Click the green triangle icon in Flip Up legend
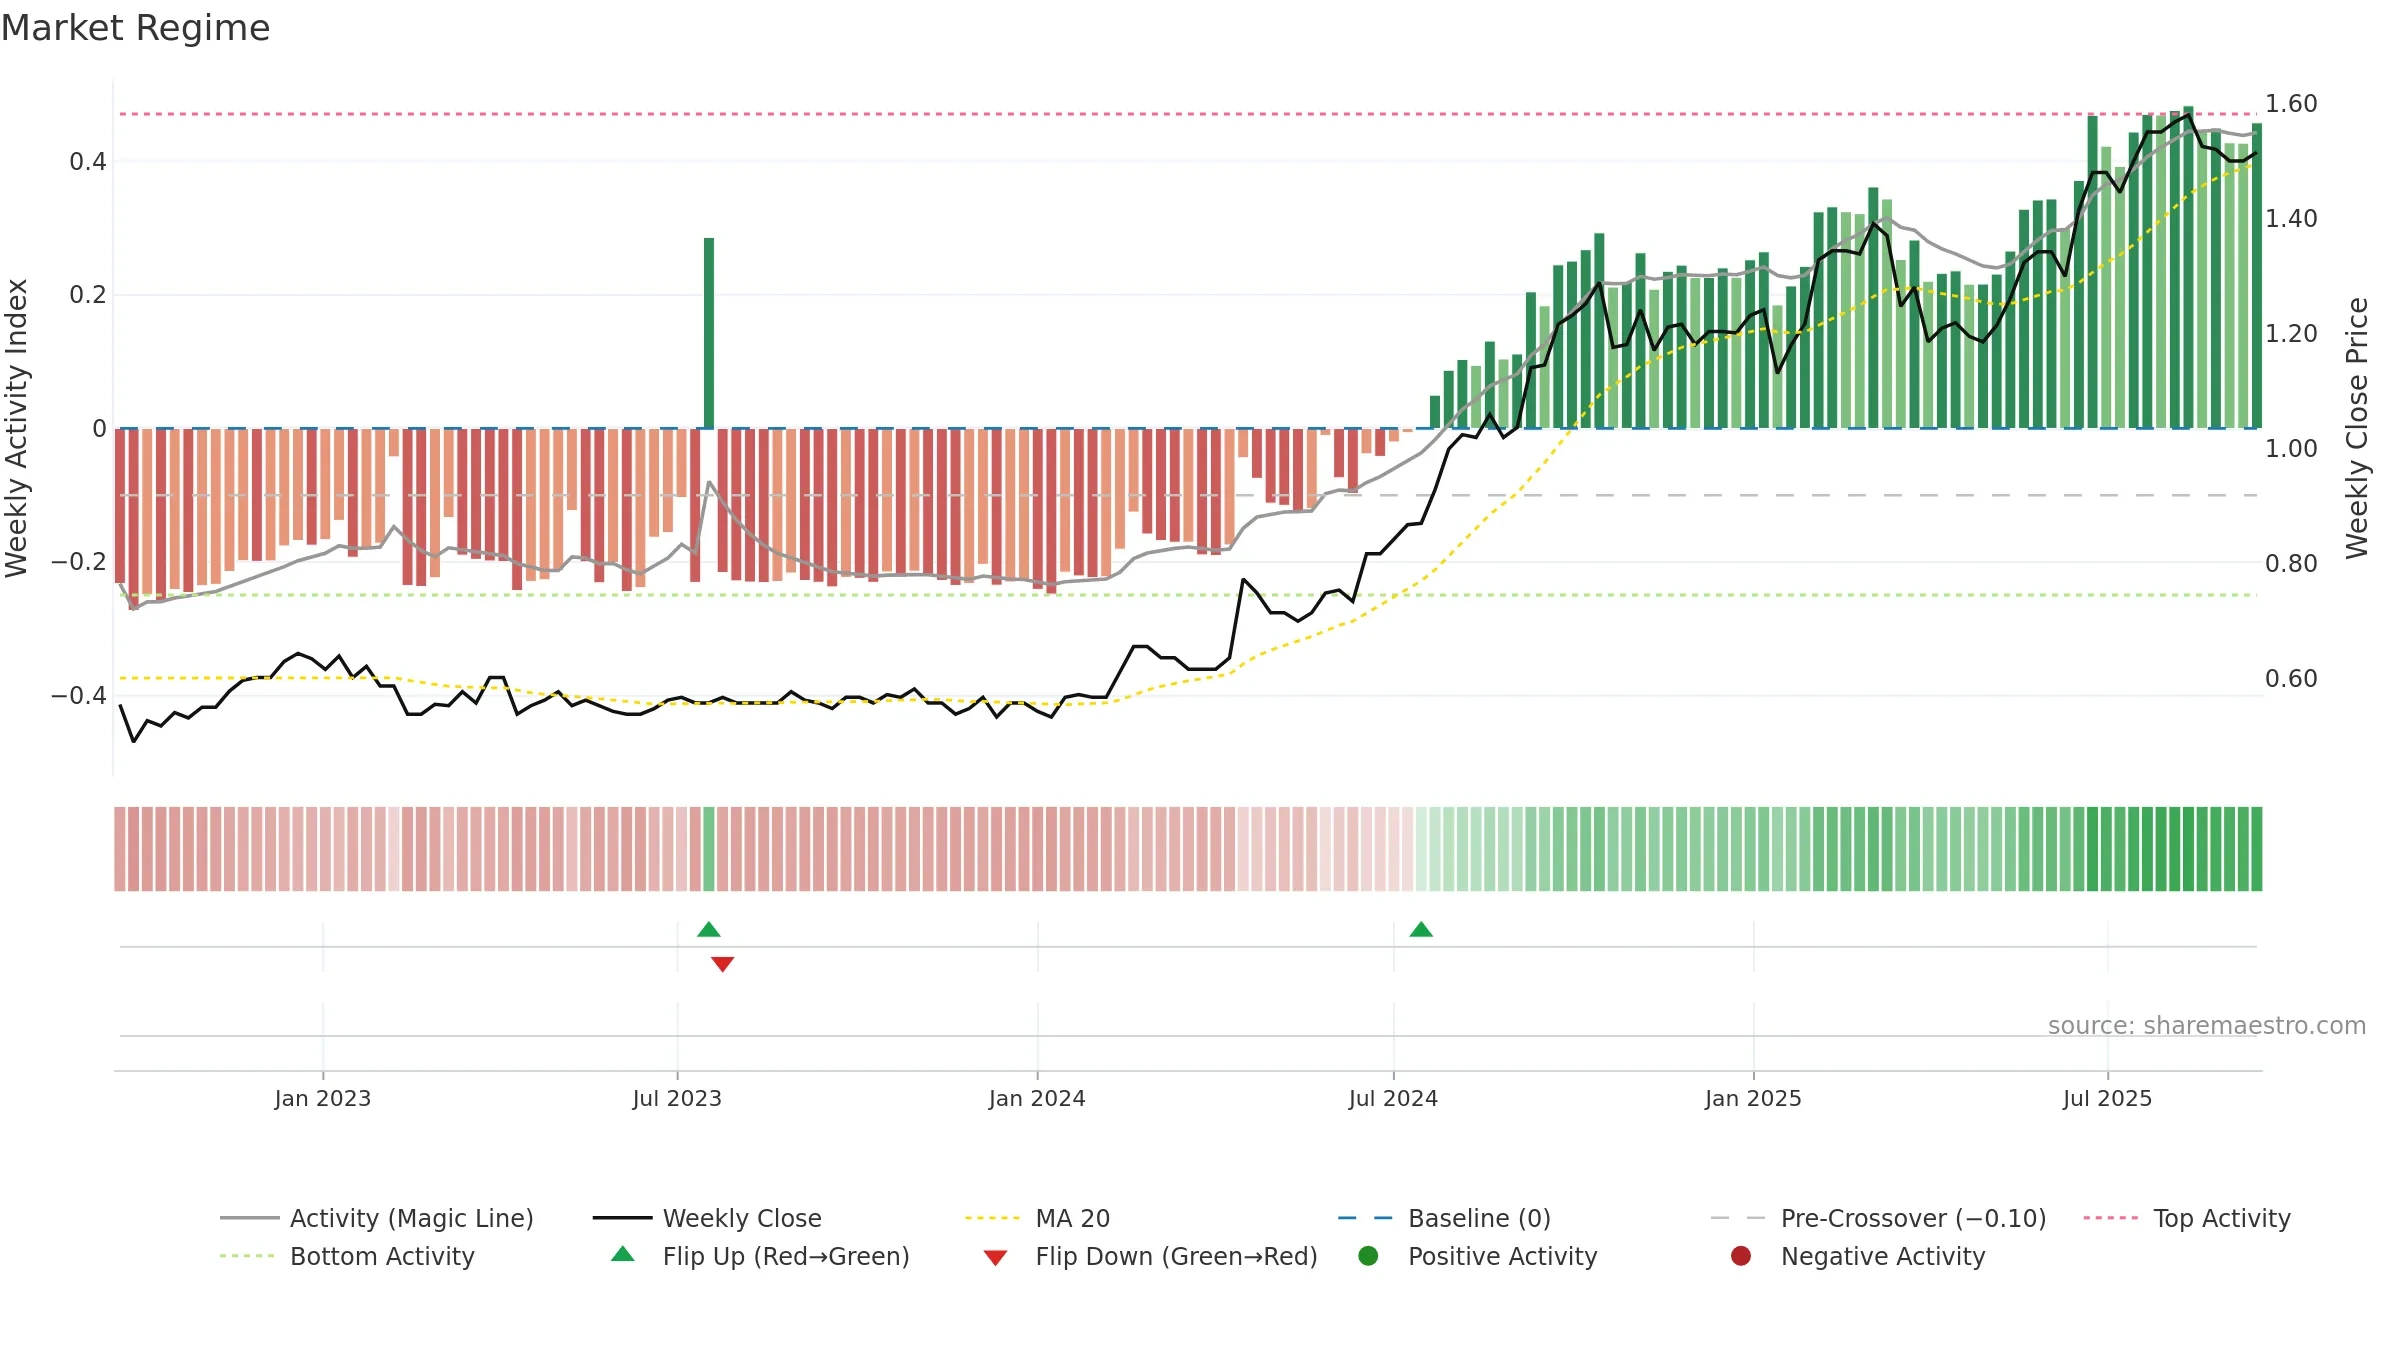 tap(623, 1254)
